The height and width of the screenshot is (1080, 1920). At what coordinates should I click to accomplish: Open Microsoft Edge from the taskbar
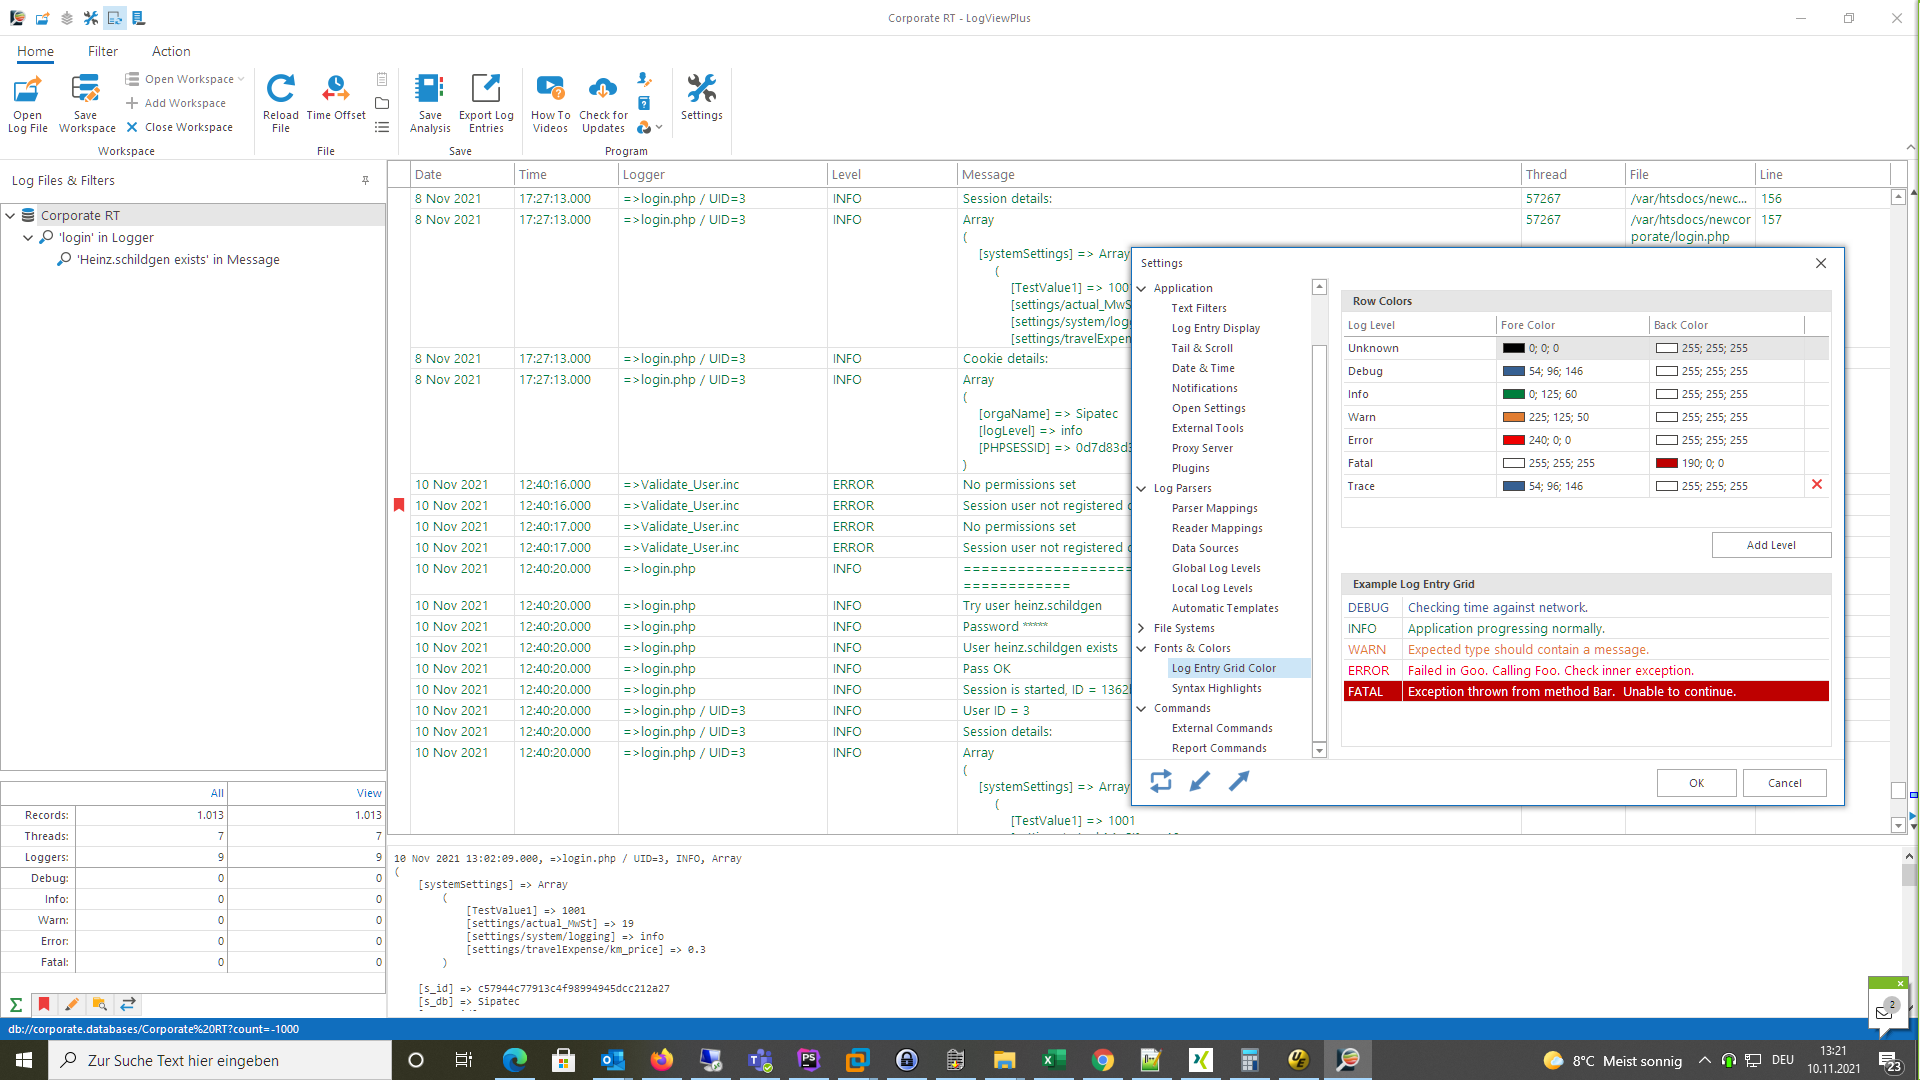(x=515, y=1060)
